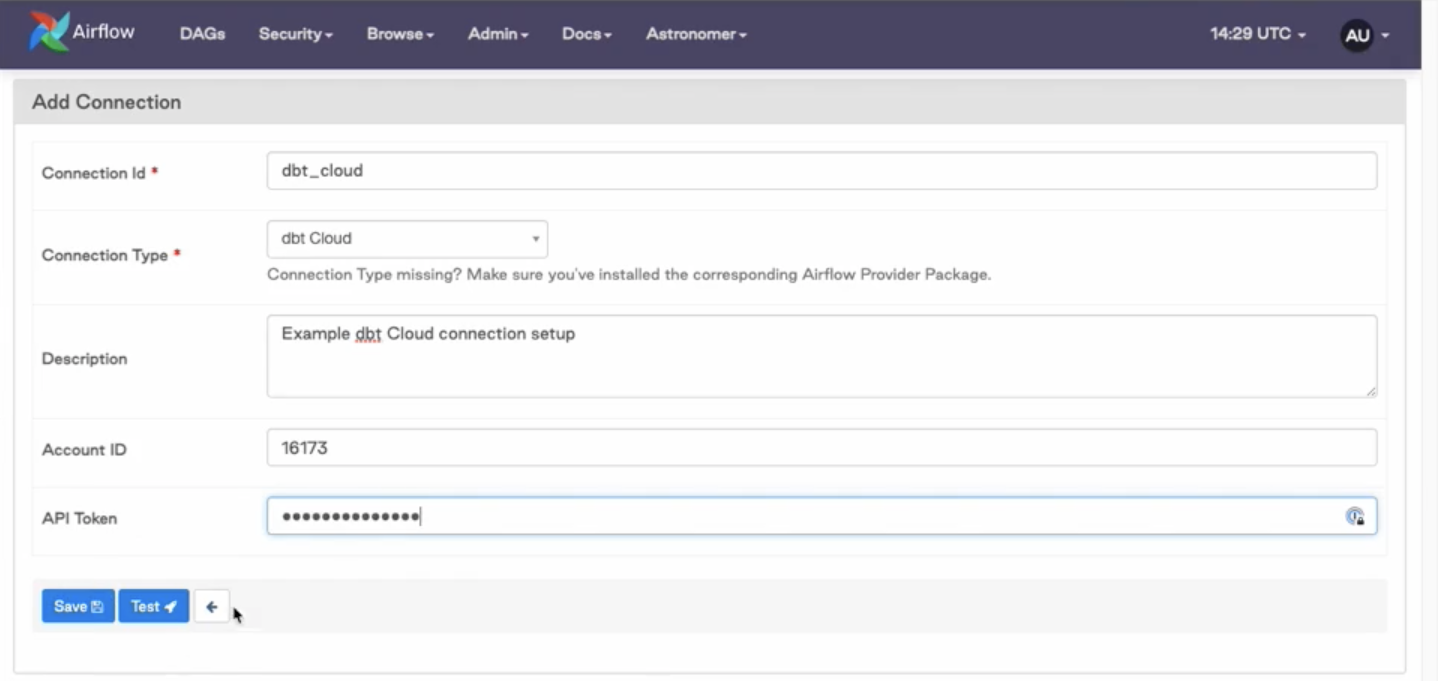Click the Airflow brand name text
The image size is (1438, 681).
103,31
